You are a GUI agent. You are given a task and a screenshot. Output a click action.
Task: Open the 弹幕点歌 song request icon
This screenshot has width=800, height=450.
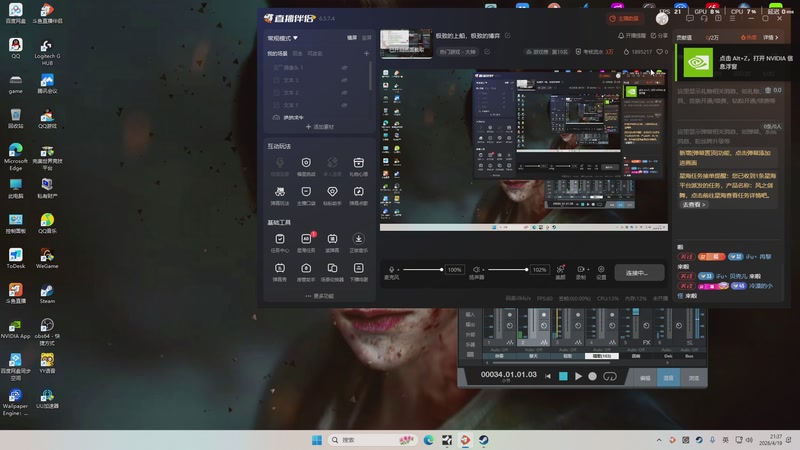point(359,195)
